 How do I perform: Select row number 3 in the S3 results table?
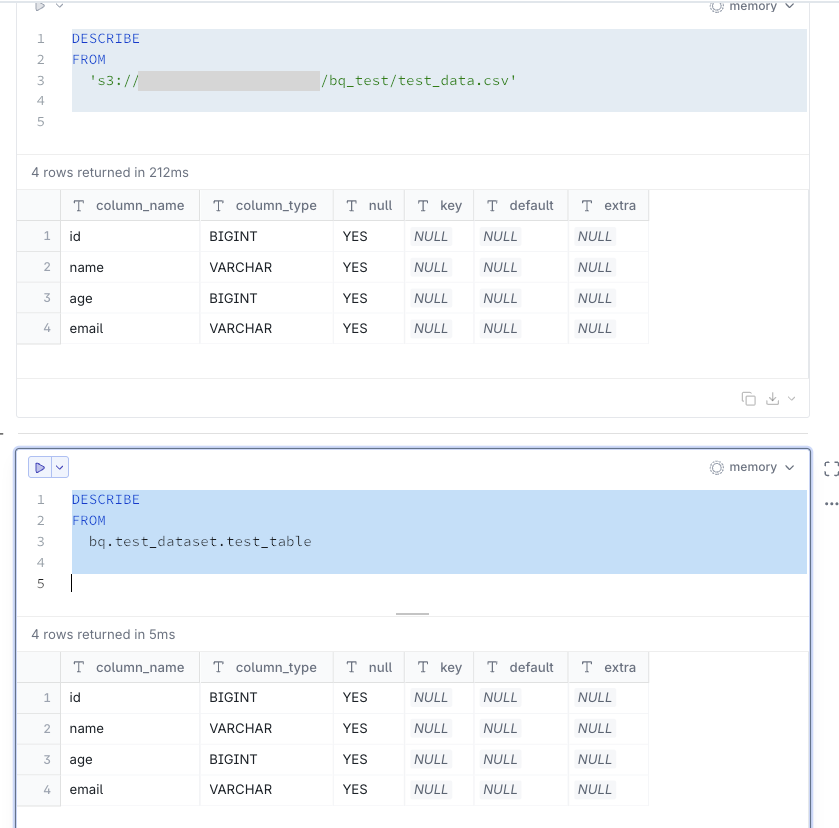point(46,298)
